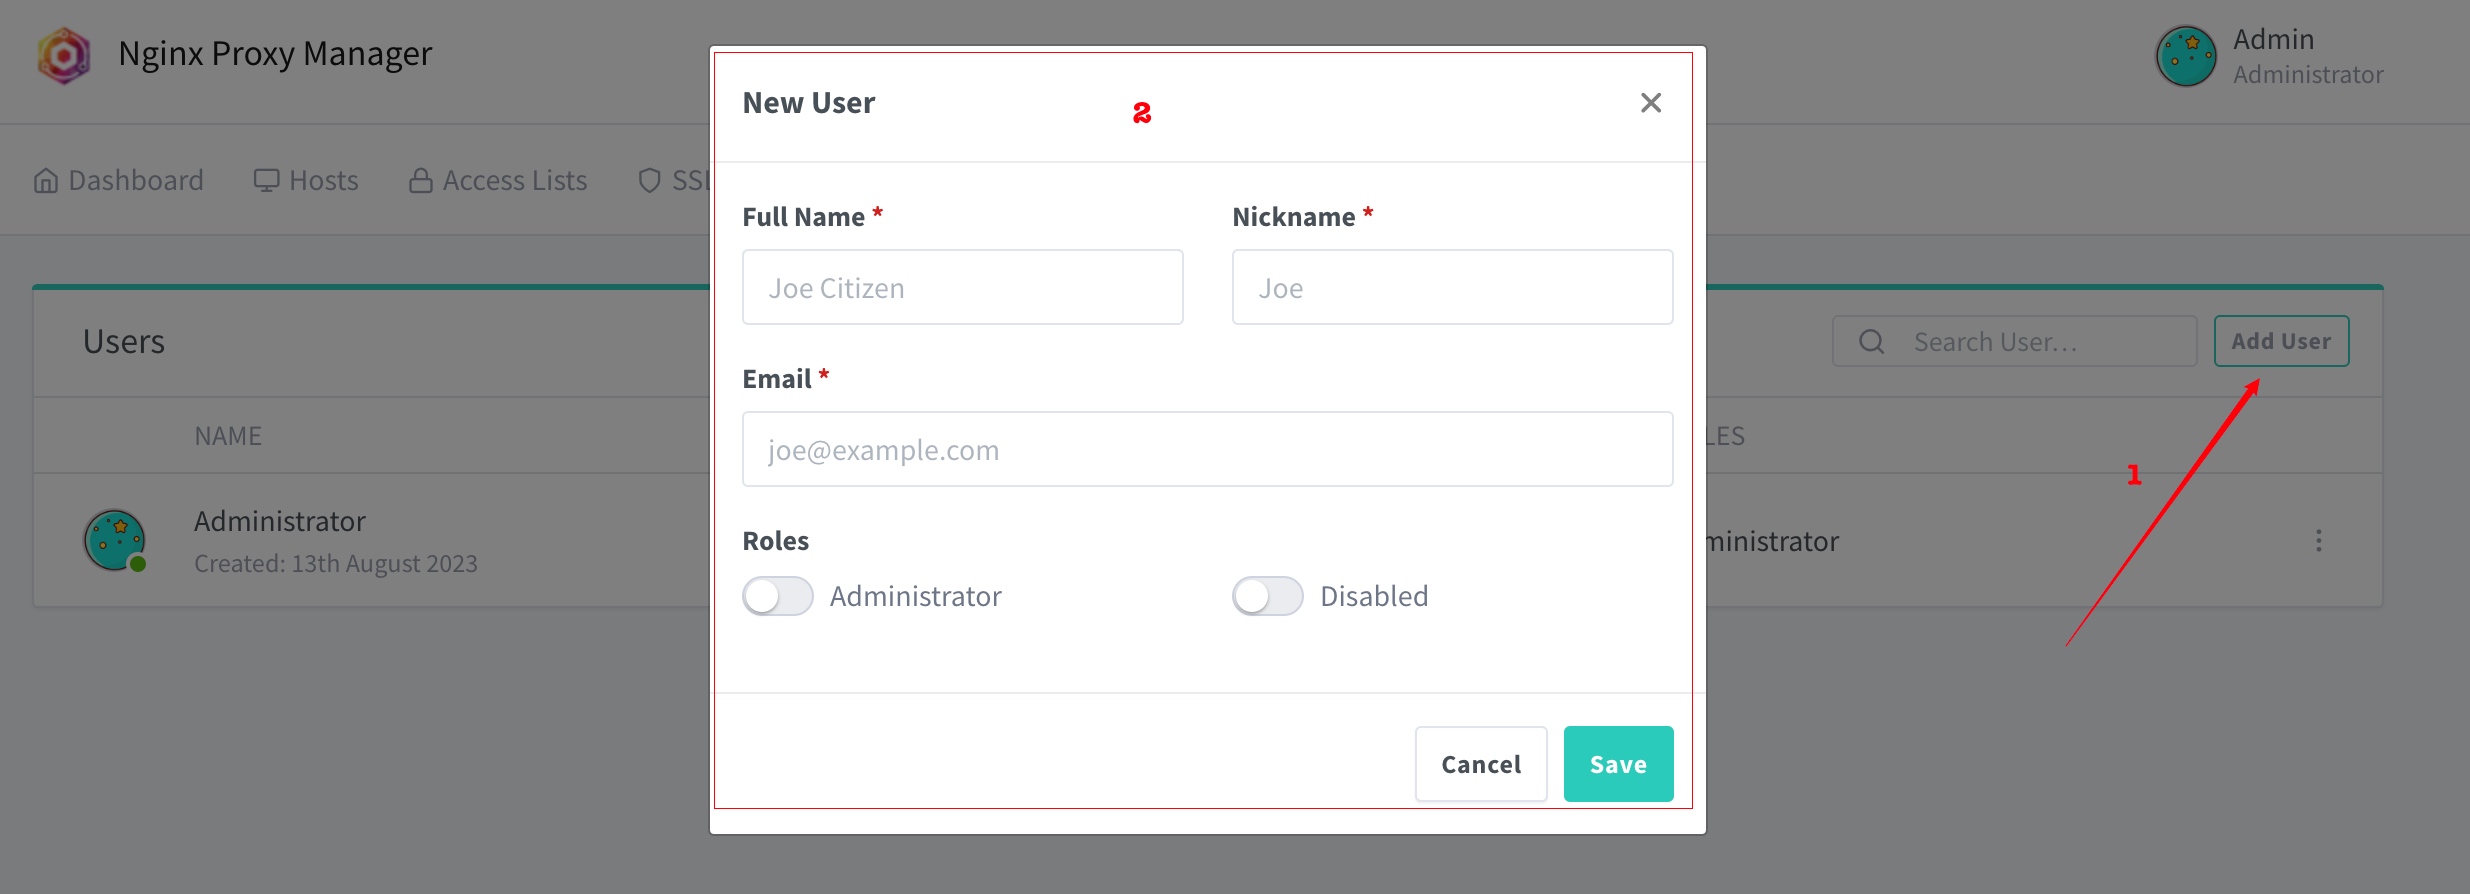Focus the Full Name input field
Viewport: 2470px width, 894px height.
point(963,288)
